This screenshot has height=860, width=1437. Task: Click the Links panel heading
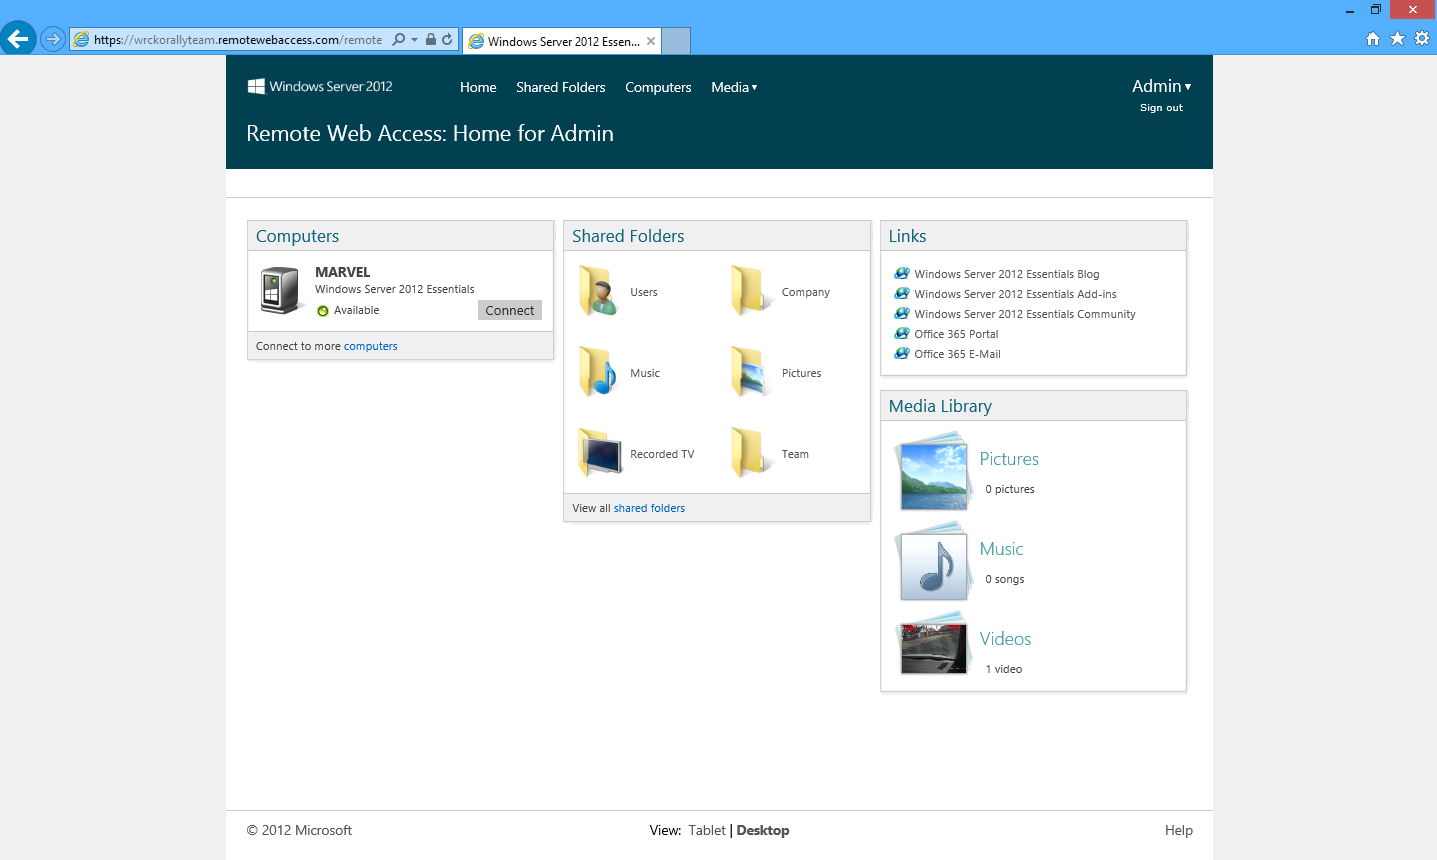pos(907,236)
